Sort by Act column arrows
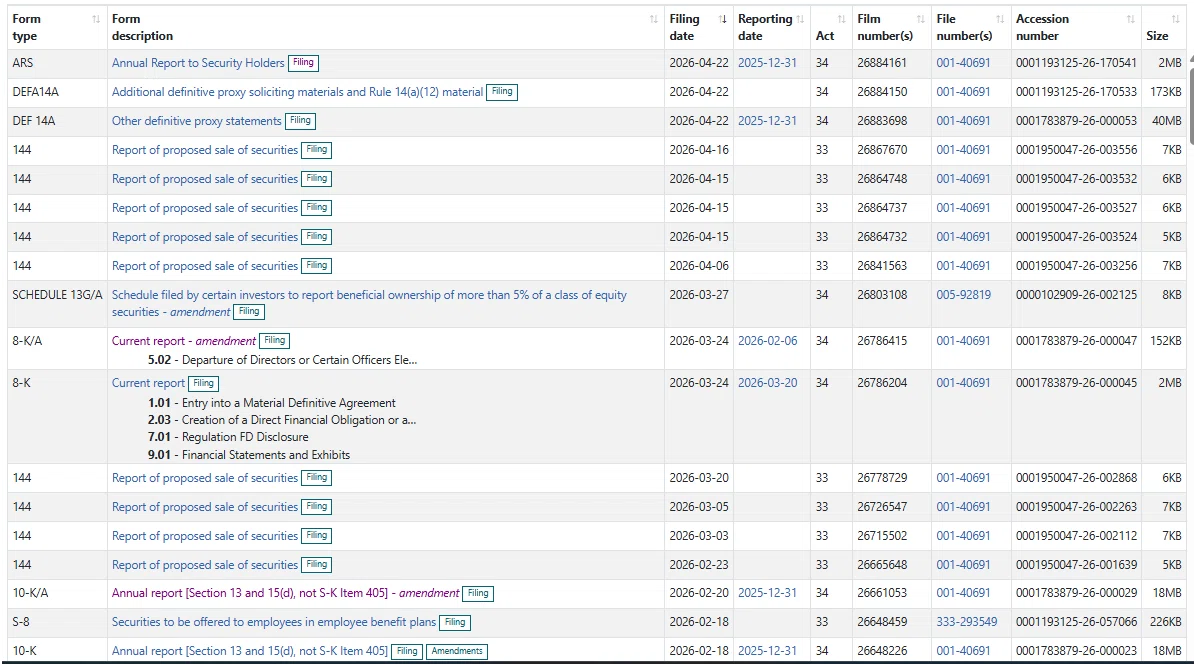The width and height of the screenshot is (1196, 666). (841, 19)
